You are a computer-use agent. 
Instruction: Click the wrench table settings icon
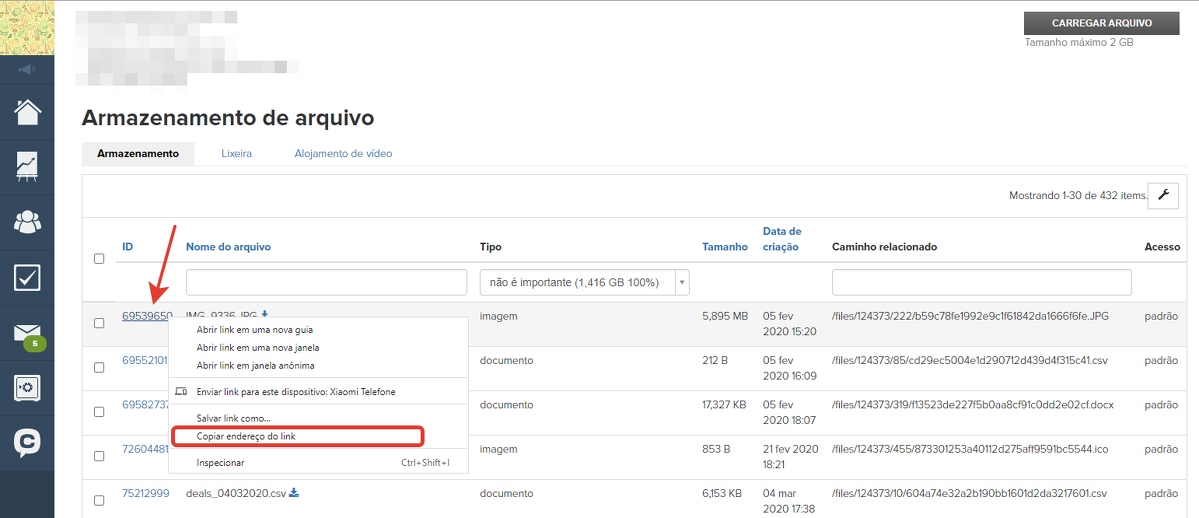click(x=1162, y=195)
